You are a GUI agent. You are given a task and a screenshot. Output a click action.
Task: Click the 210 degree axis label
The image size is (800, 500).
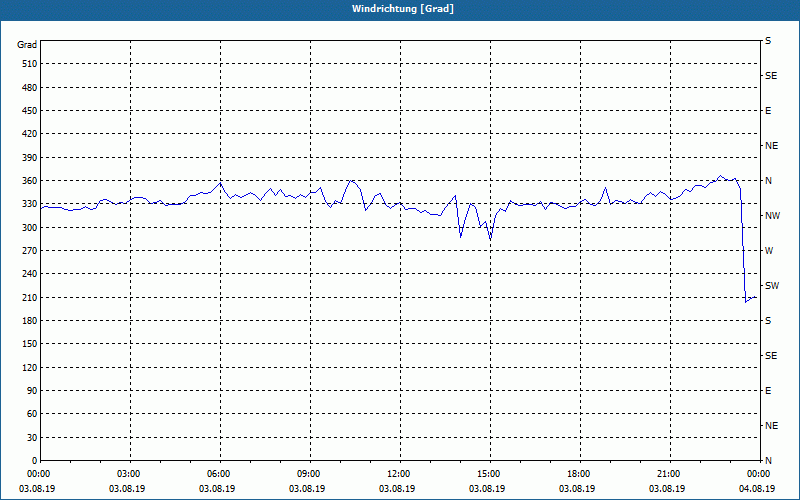tap(30, 297)
